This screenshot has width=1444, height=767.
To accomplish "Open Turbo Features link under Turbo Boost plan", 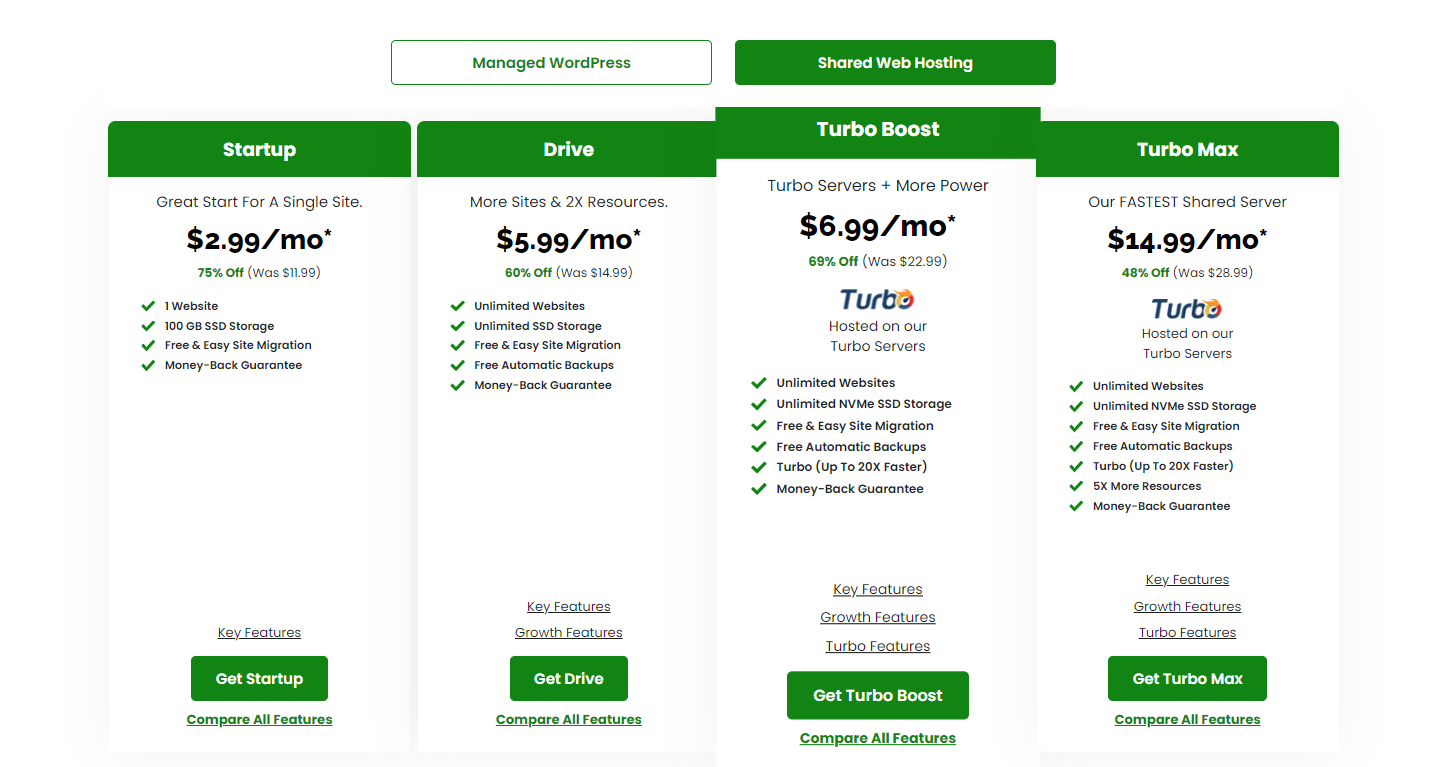I will pyautogui.click(x=878, y=646).
